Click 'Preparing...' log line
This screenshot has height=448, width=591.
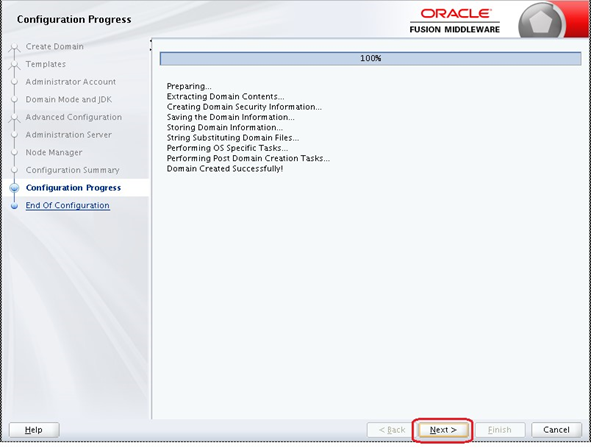189,86
